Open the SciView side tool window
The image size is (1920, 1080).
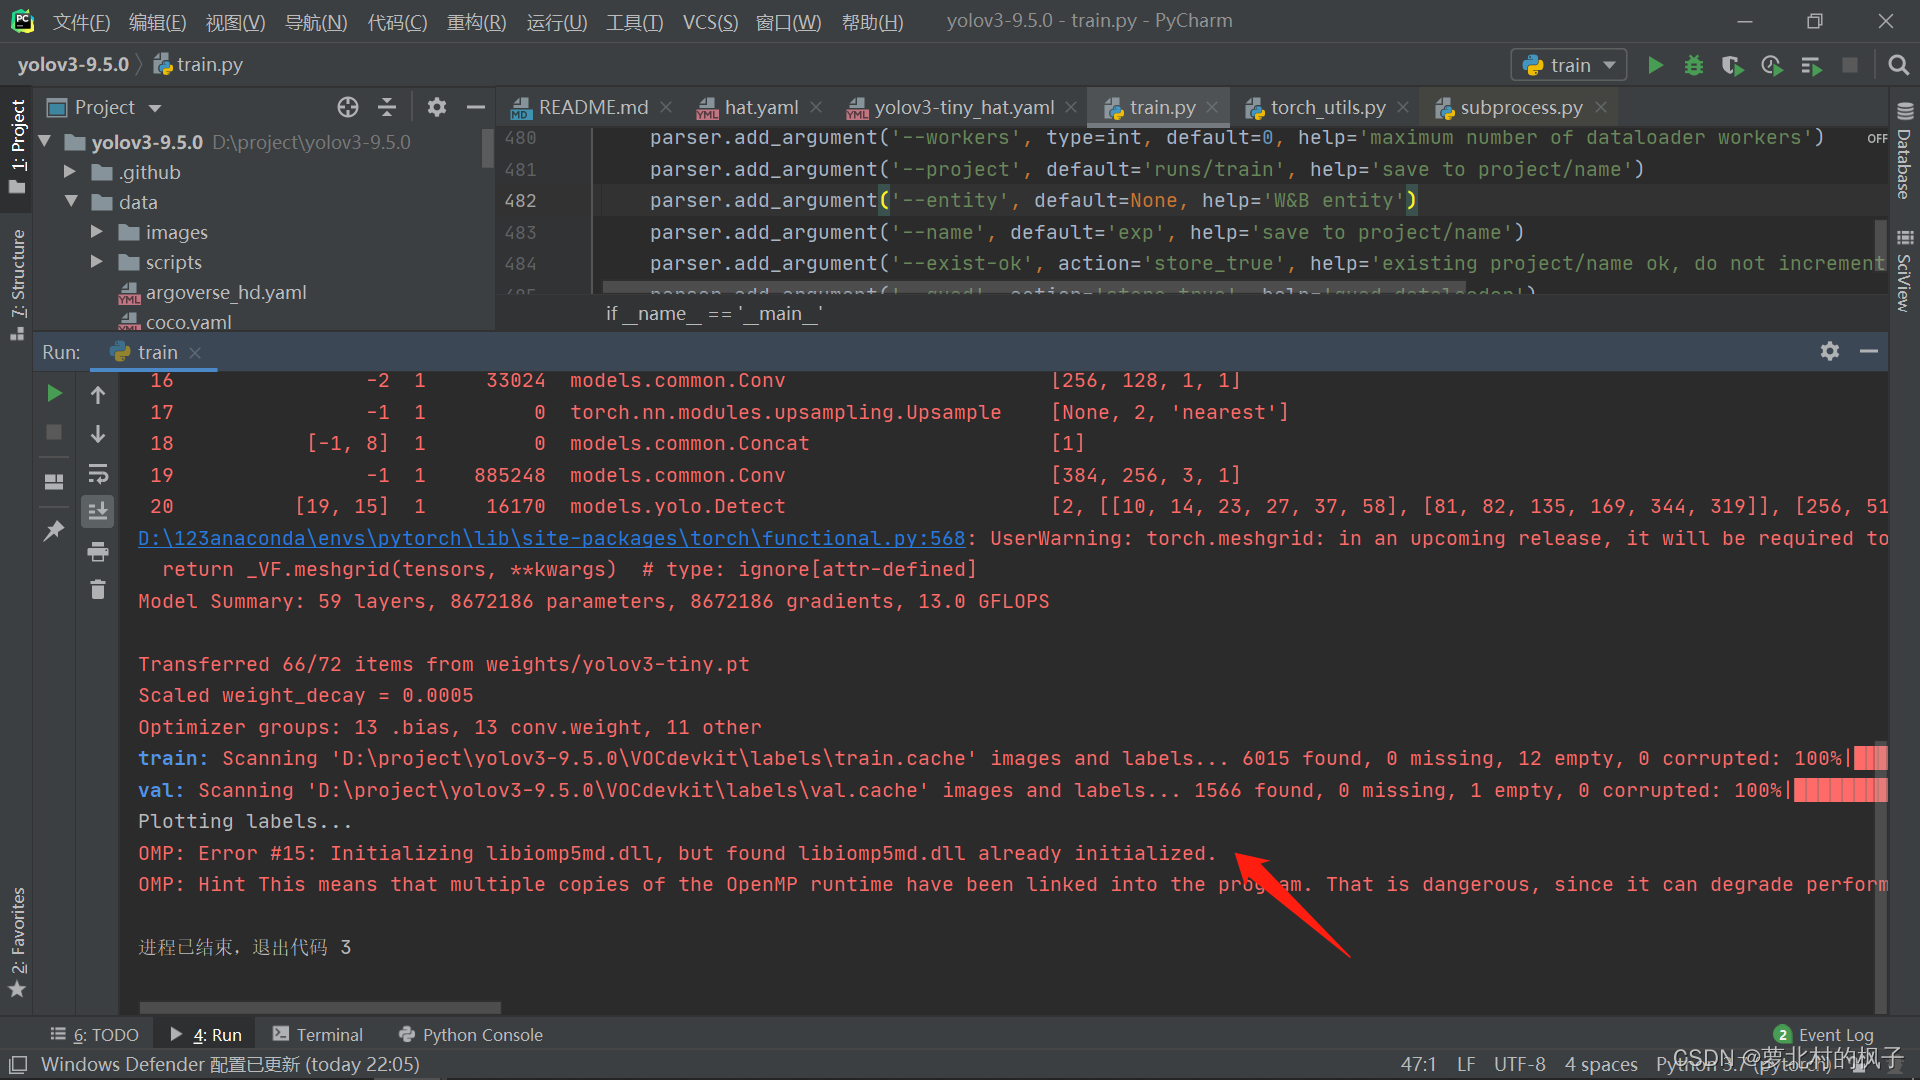tap(1904, 272)
